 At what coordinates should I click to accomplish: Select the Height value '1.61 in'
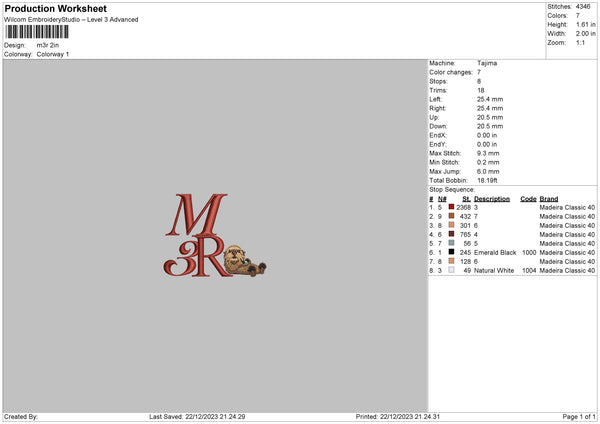tap(586, 24)
